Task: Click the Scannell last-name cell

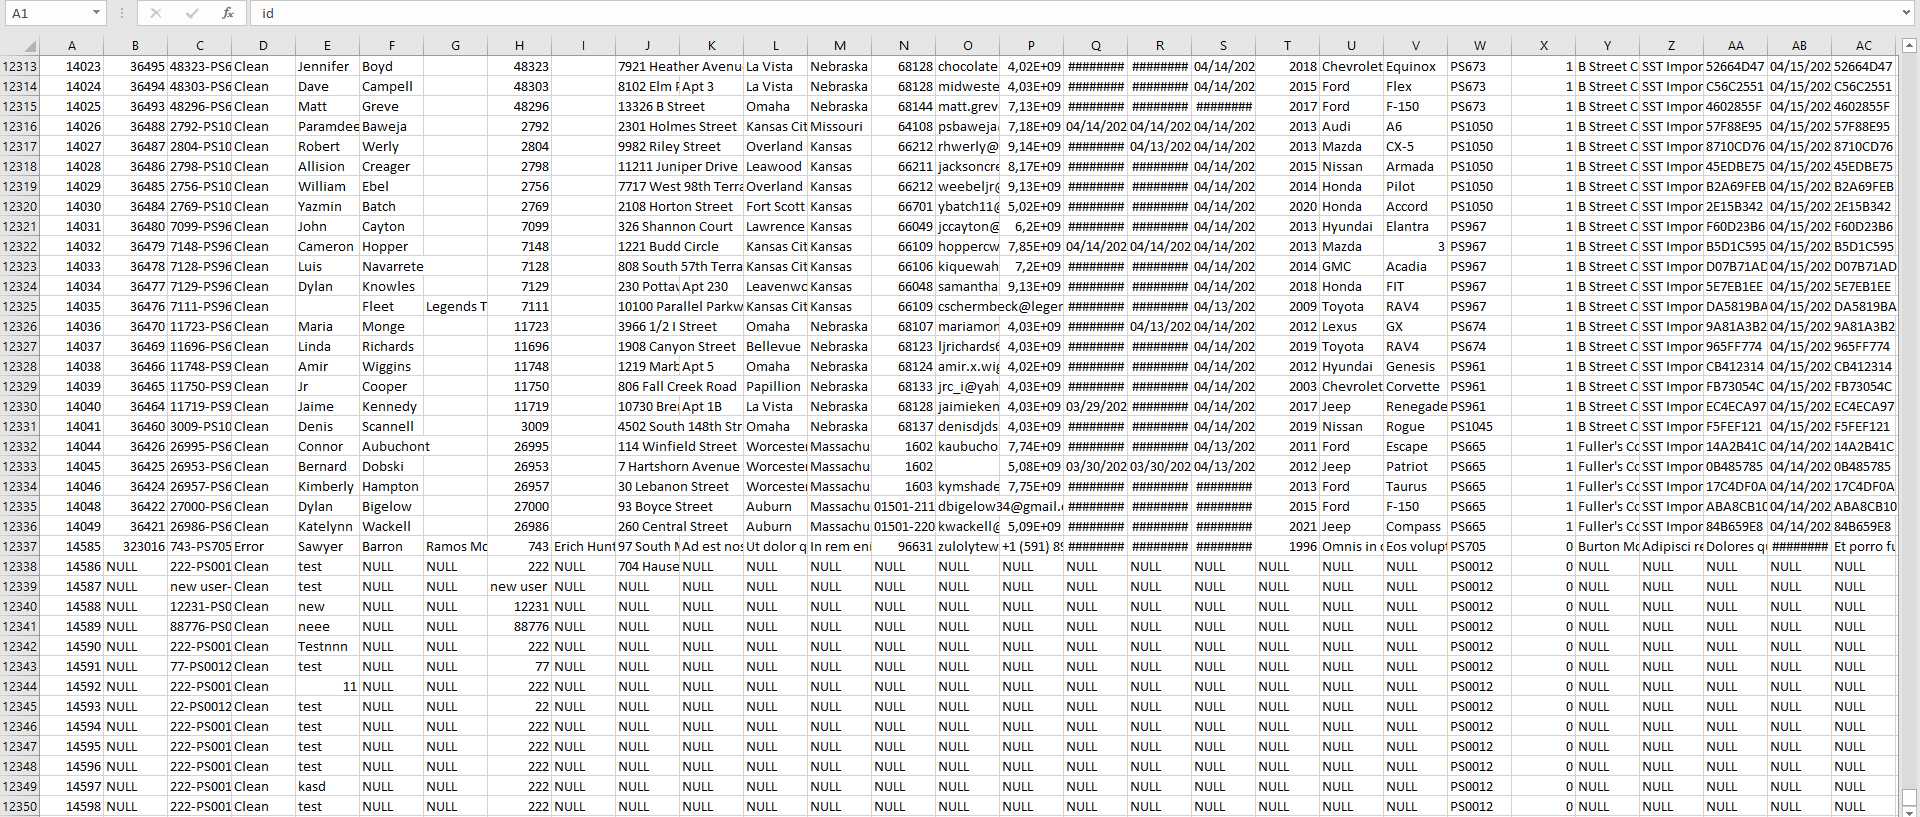Action: [x=391, y=426]
